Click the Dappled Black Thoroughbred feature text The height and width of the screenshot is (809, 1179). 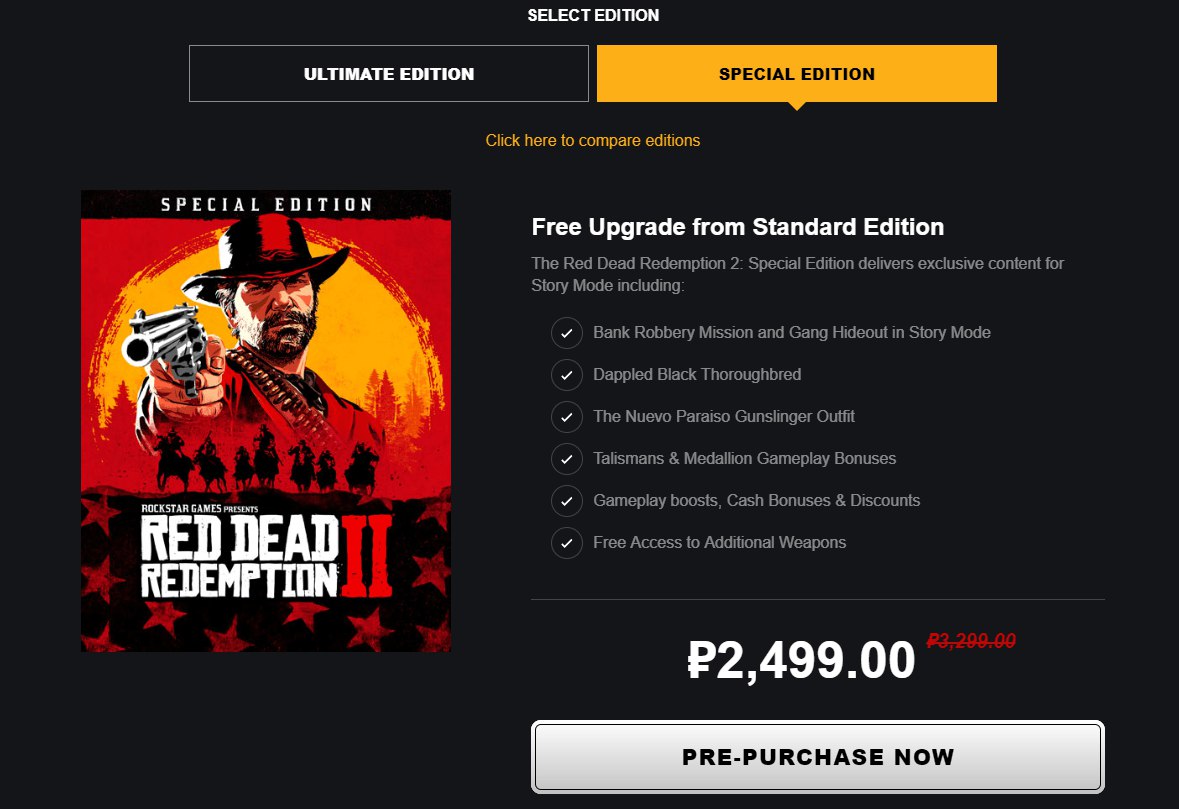pos(697,375)
